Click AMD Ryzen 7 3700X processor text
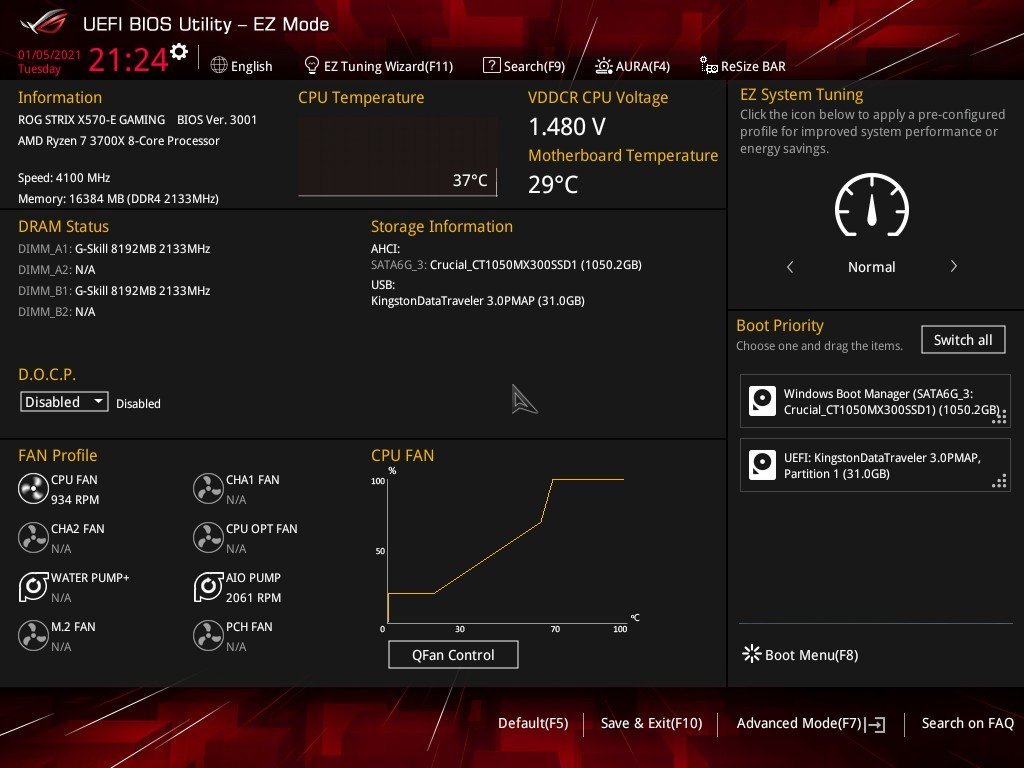 click(119, 140)
